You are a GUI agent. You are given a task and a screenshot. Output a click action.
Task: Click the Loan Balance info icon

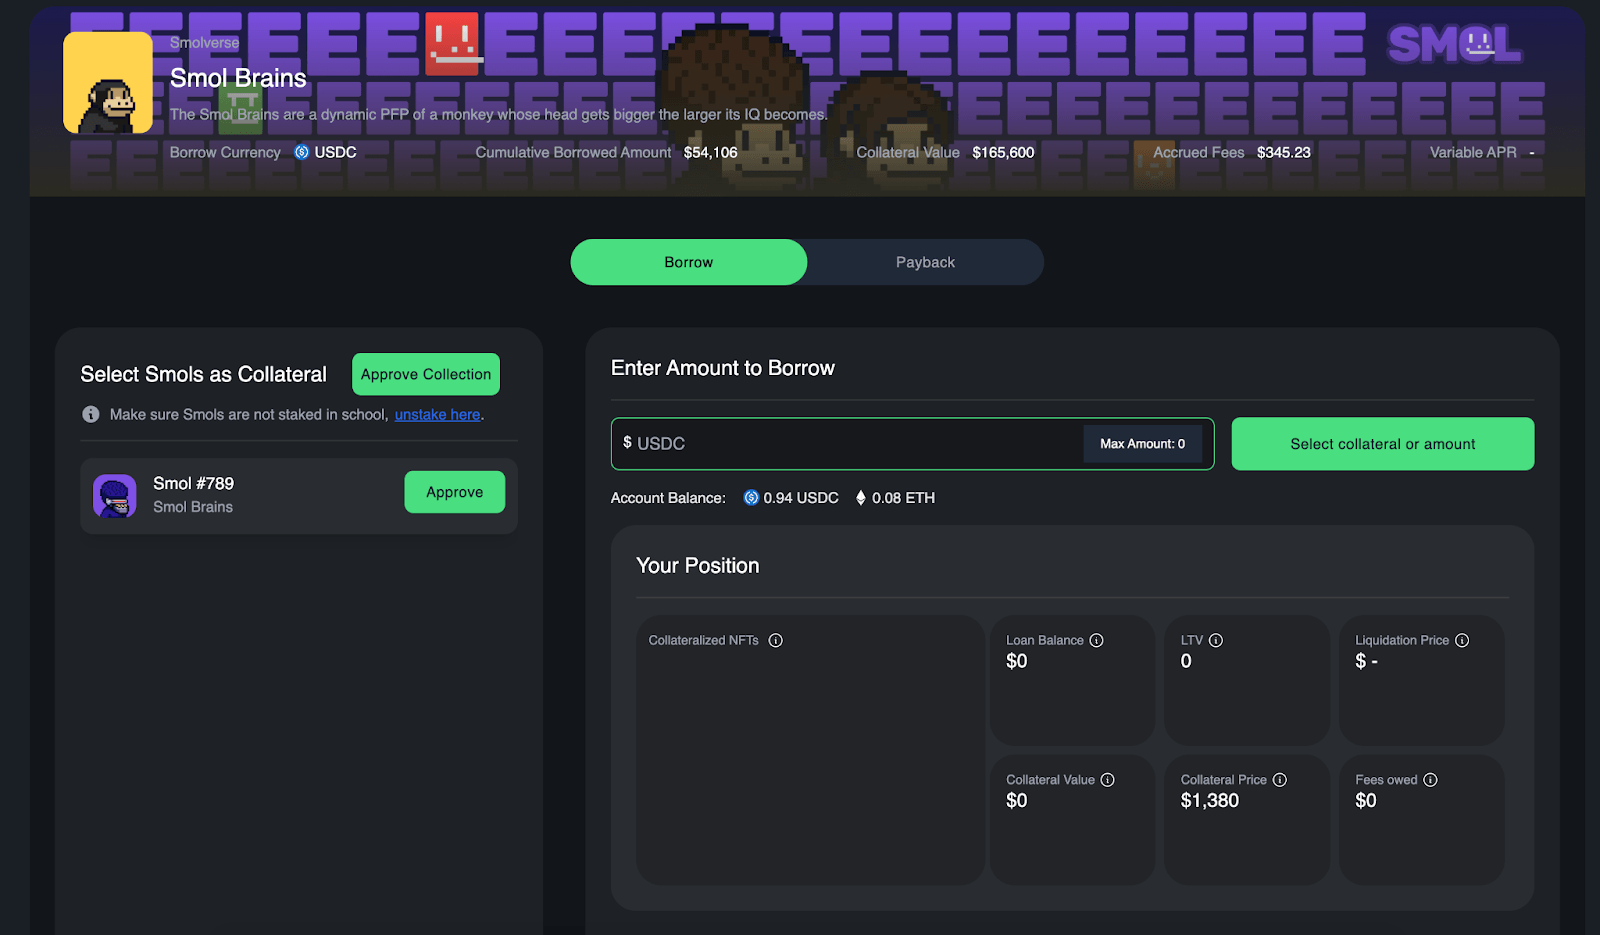click(x=1096, y=640)
